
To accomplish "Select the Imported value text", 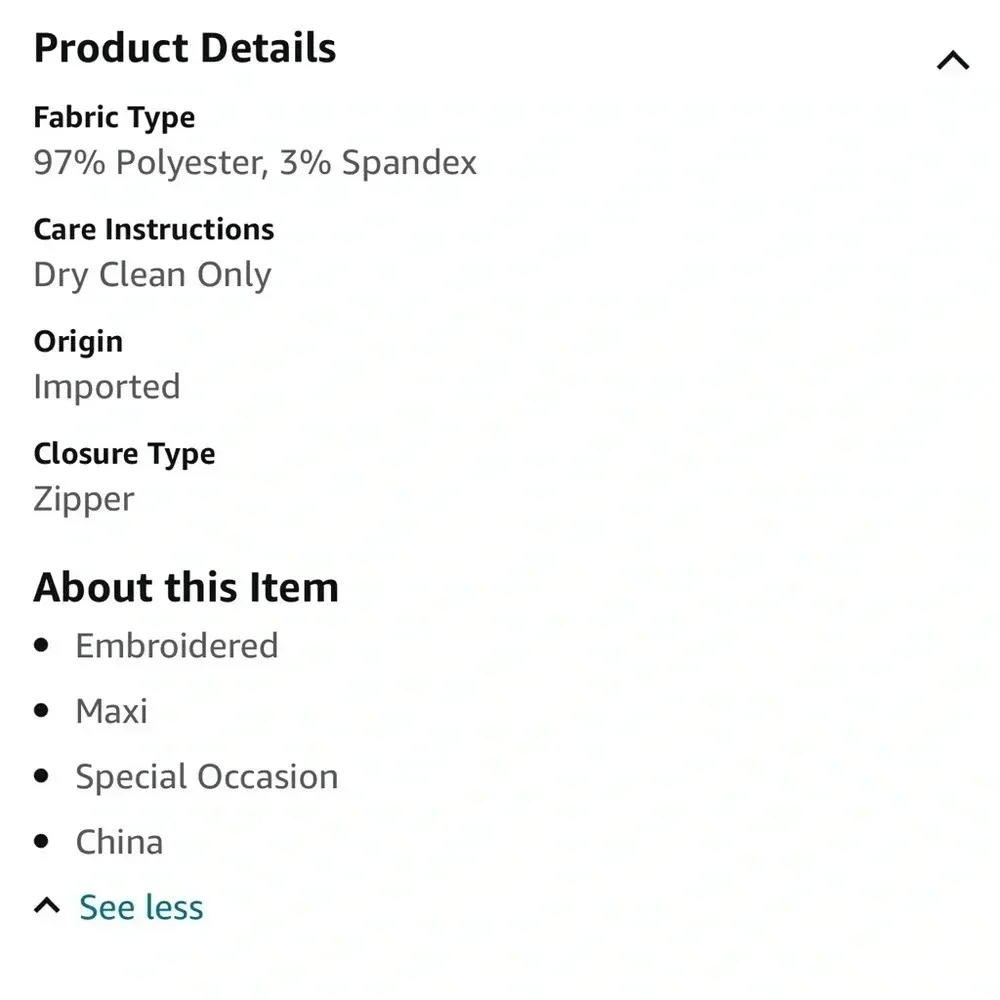I will [107, 387].
